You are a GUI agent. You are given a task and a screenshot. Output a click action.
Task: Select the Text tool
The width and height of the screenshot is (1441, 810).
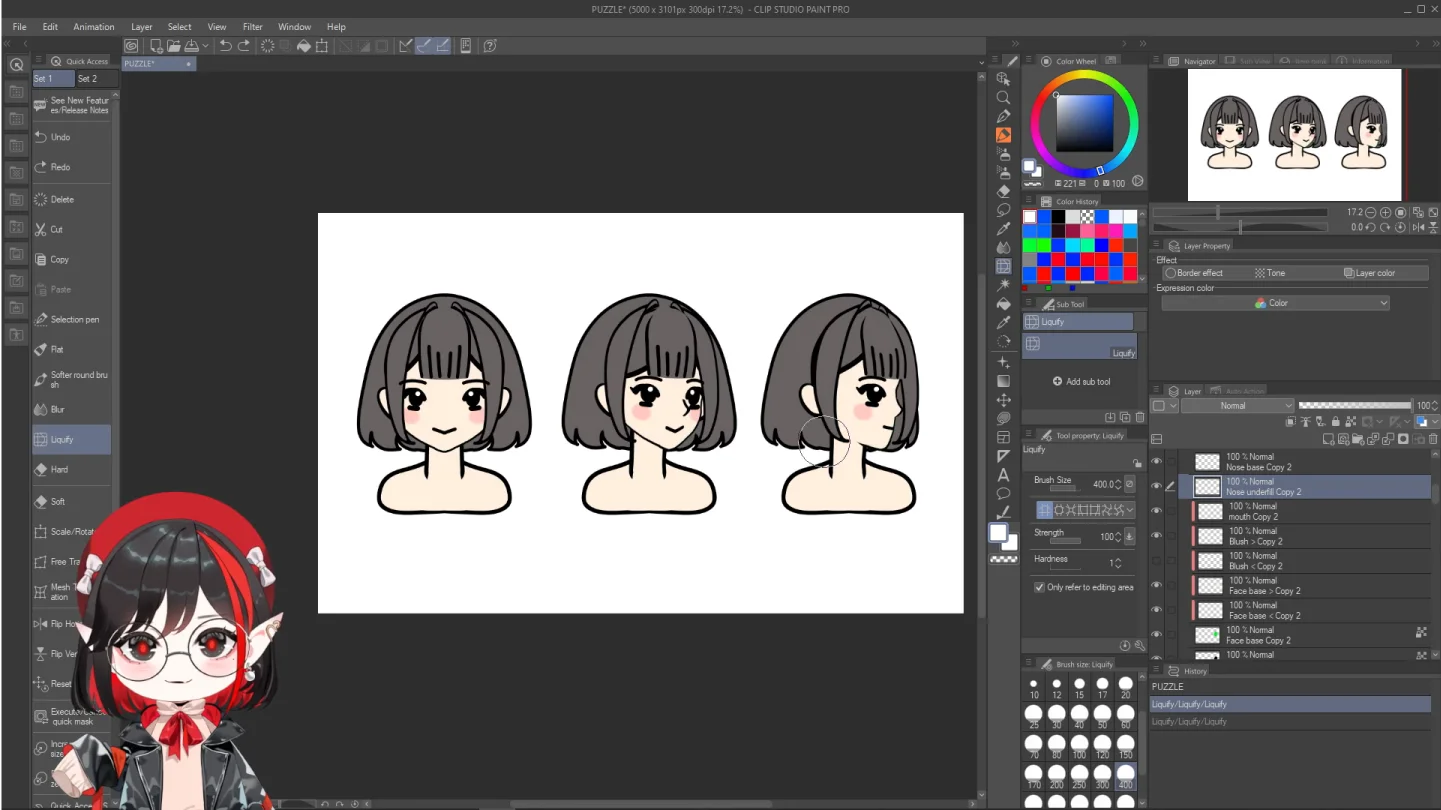point(1003,475)
